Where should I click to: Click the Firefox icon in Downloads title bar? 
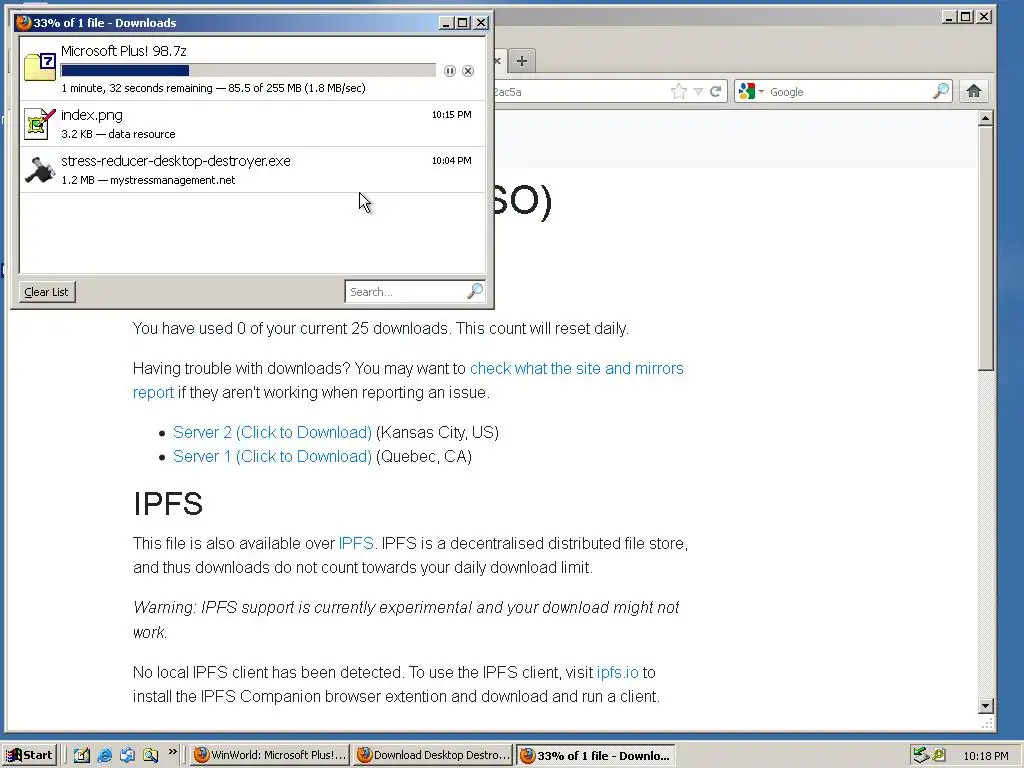point(24,22)
